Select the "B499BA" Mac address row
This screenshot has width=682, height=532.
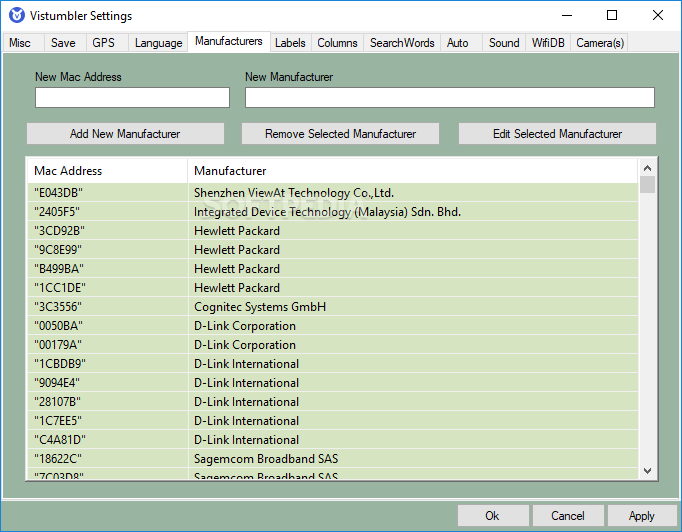[59, 269]
